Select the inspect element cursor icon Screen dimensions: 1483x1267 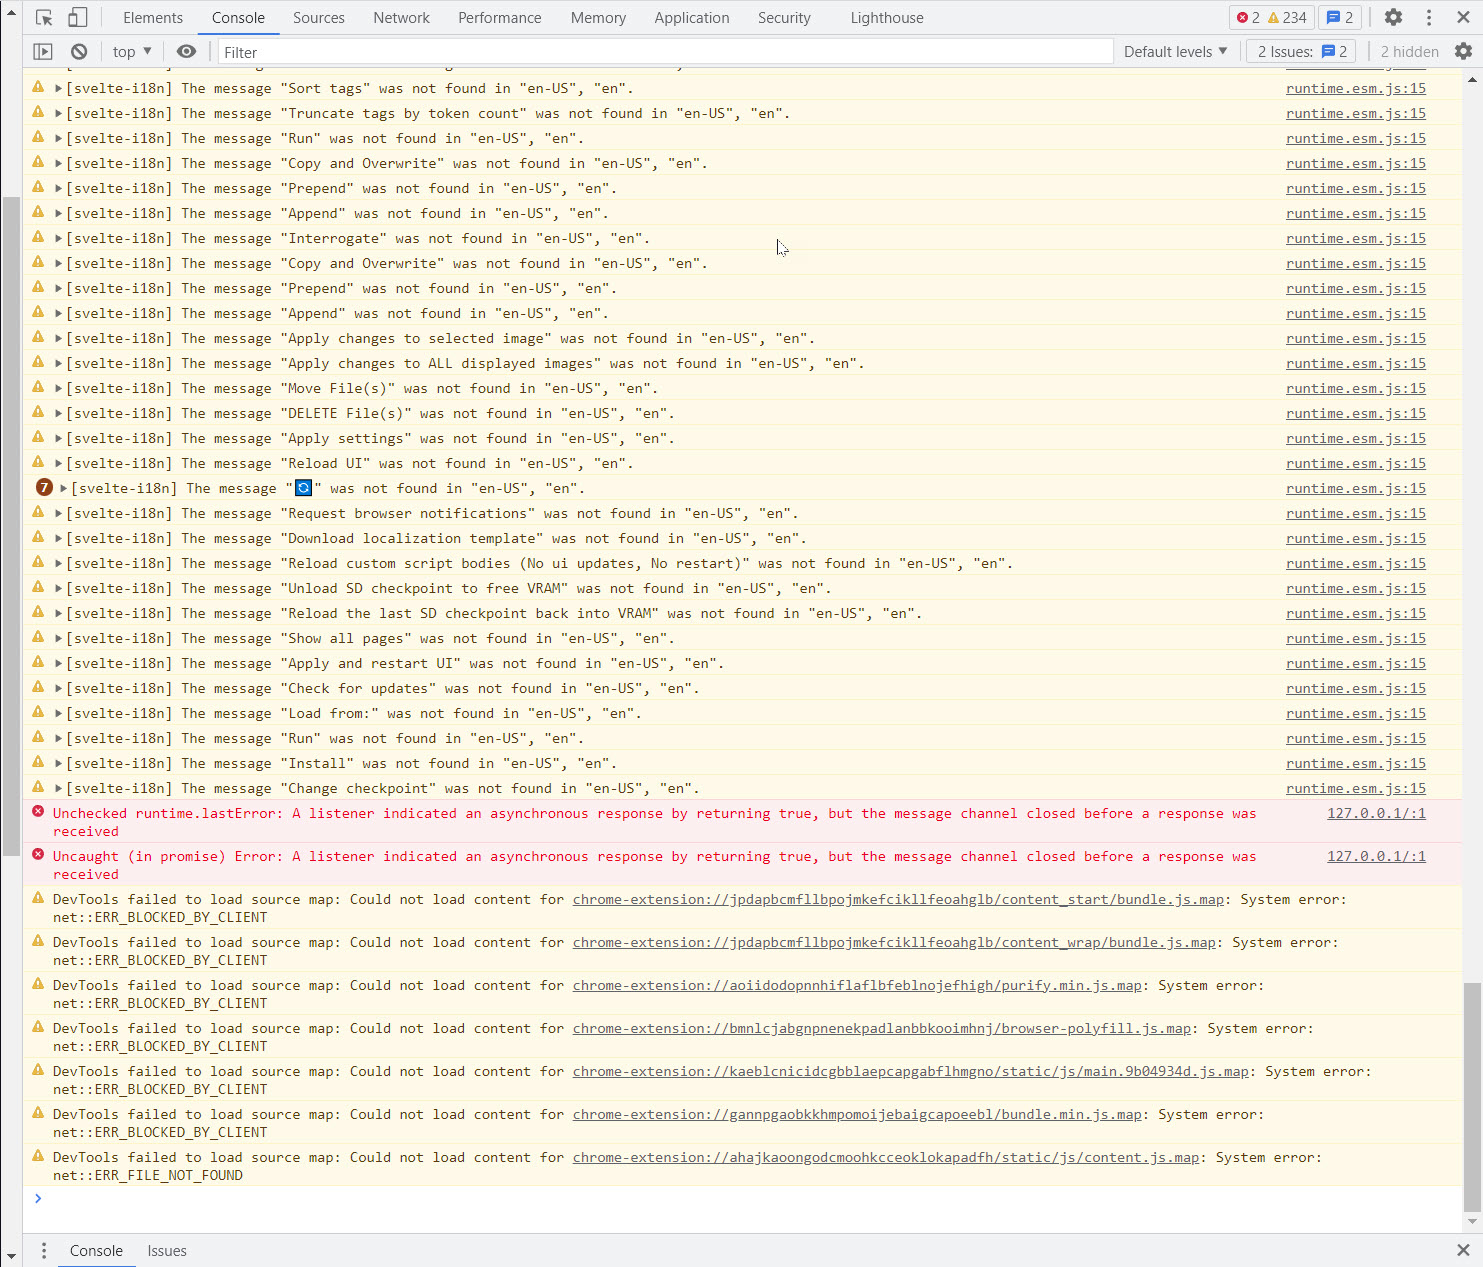(42, 17)
